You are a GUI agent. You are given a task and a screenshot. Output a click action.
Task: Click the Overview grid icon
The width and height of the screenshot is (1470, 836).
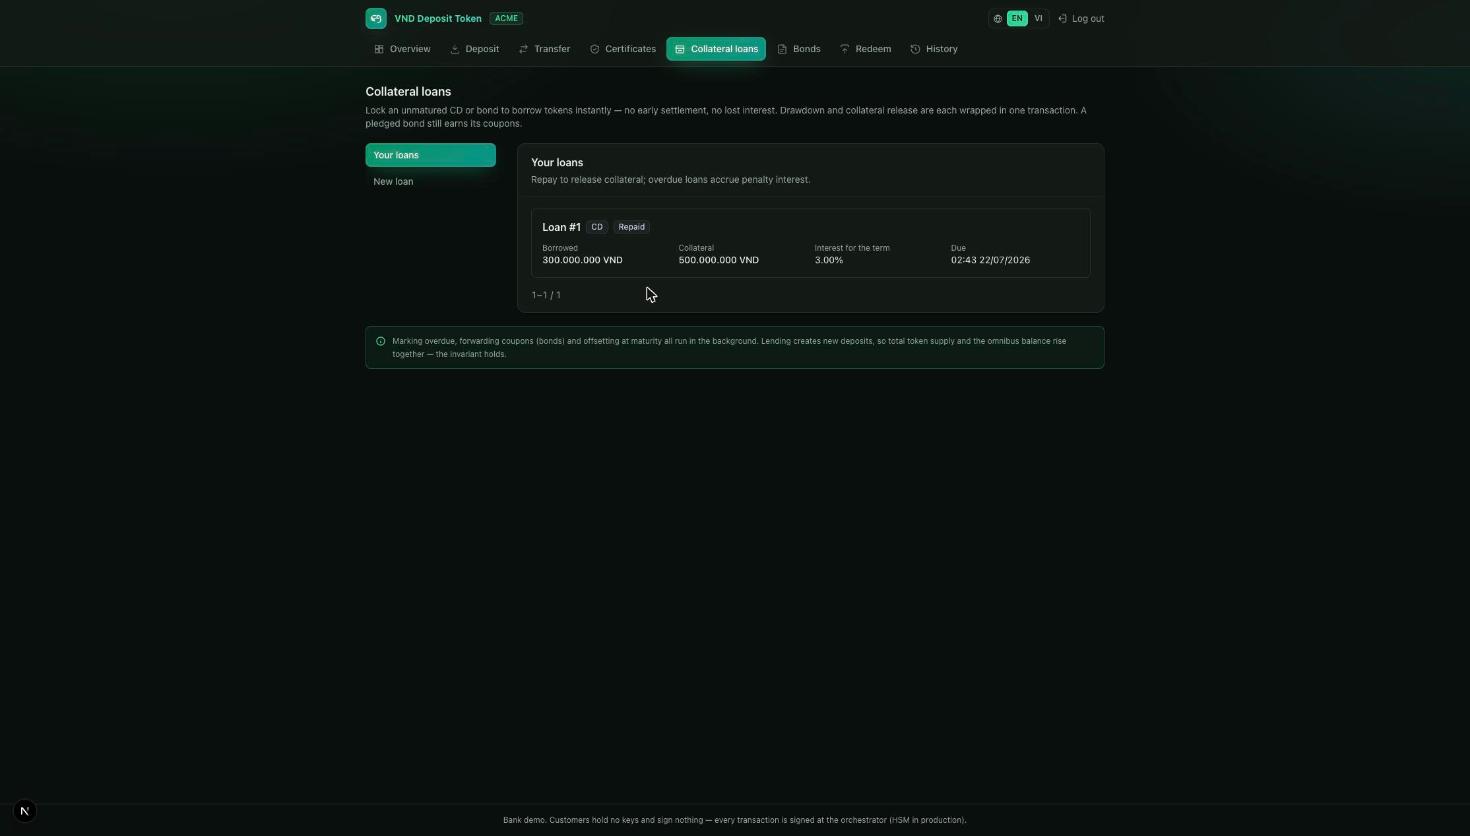tap(379, 49)
